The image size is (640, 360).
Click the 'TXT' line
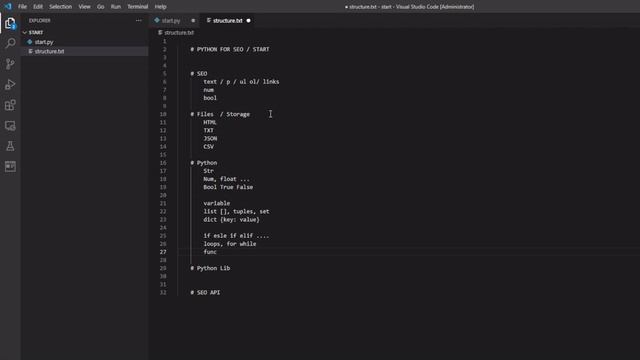(209, 130)
